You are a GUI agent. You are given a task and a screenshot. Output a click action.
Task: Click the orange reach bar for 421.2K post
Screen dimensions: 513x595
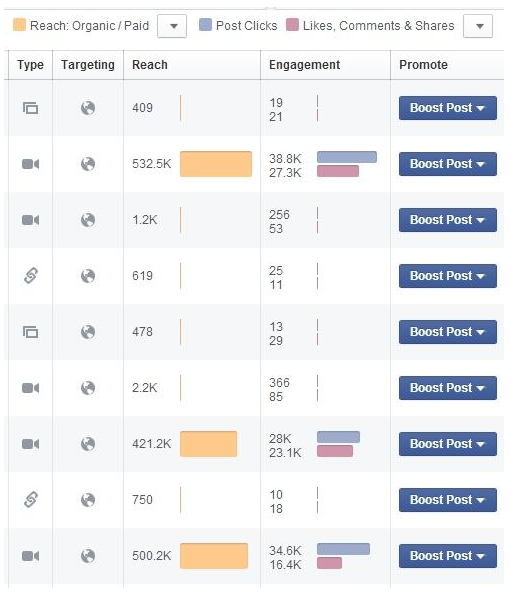pos(208,444)
